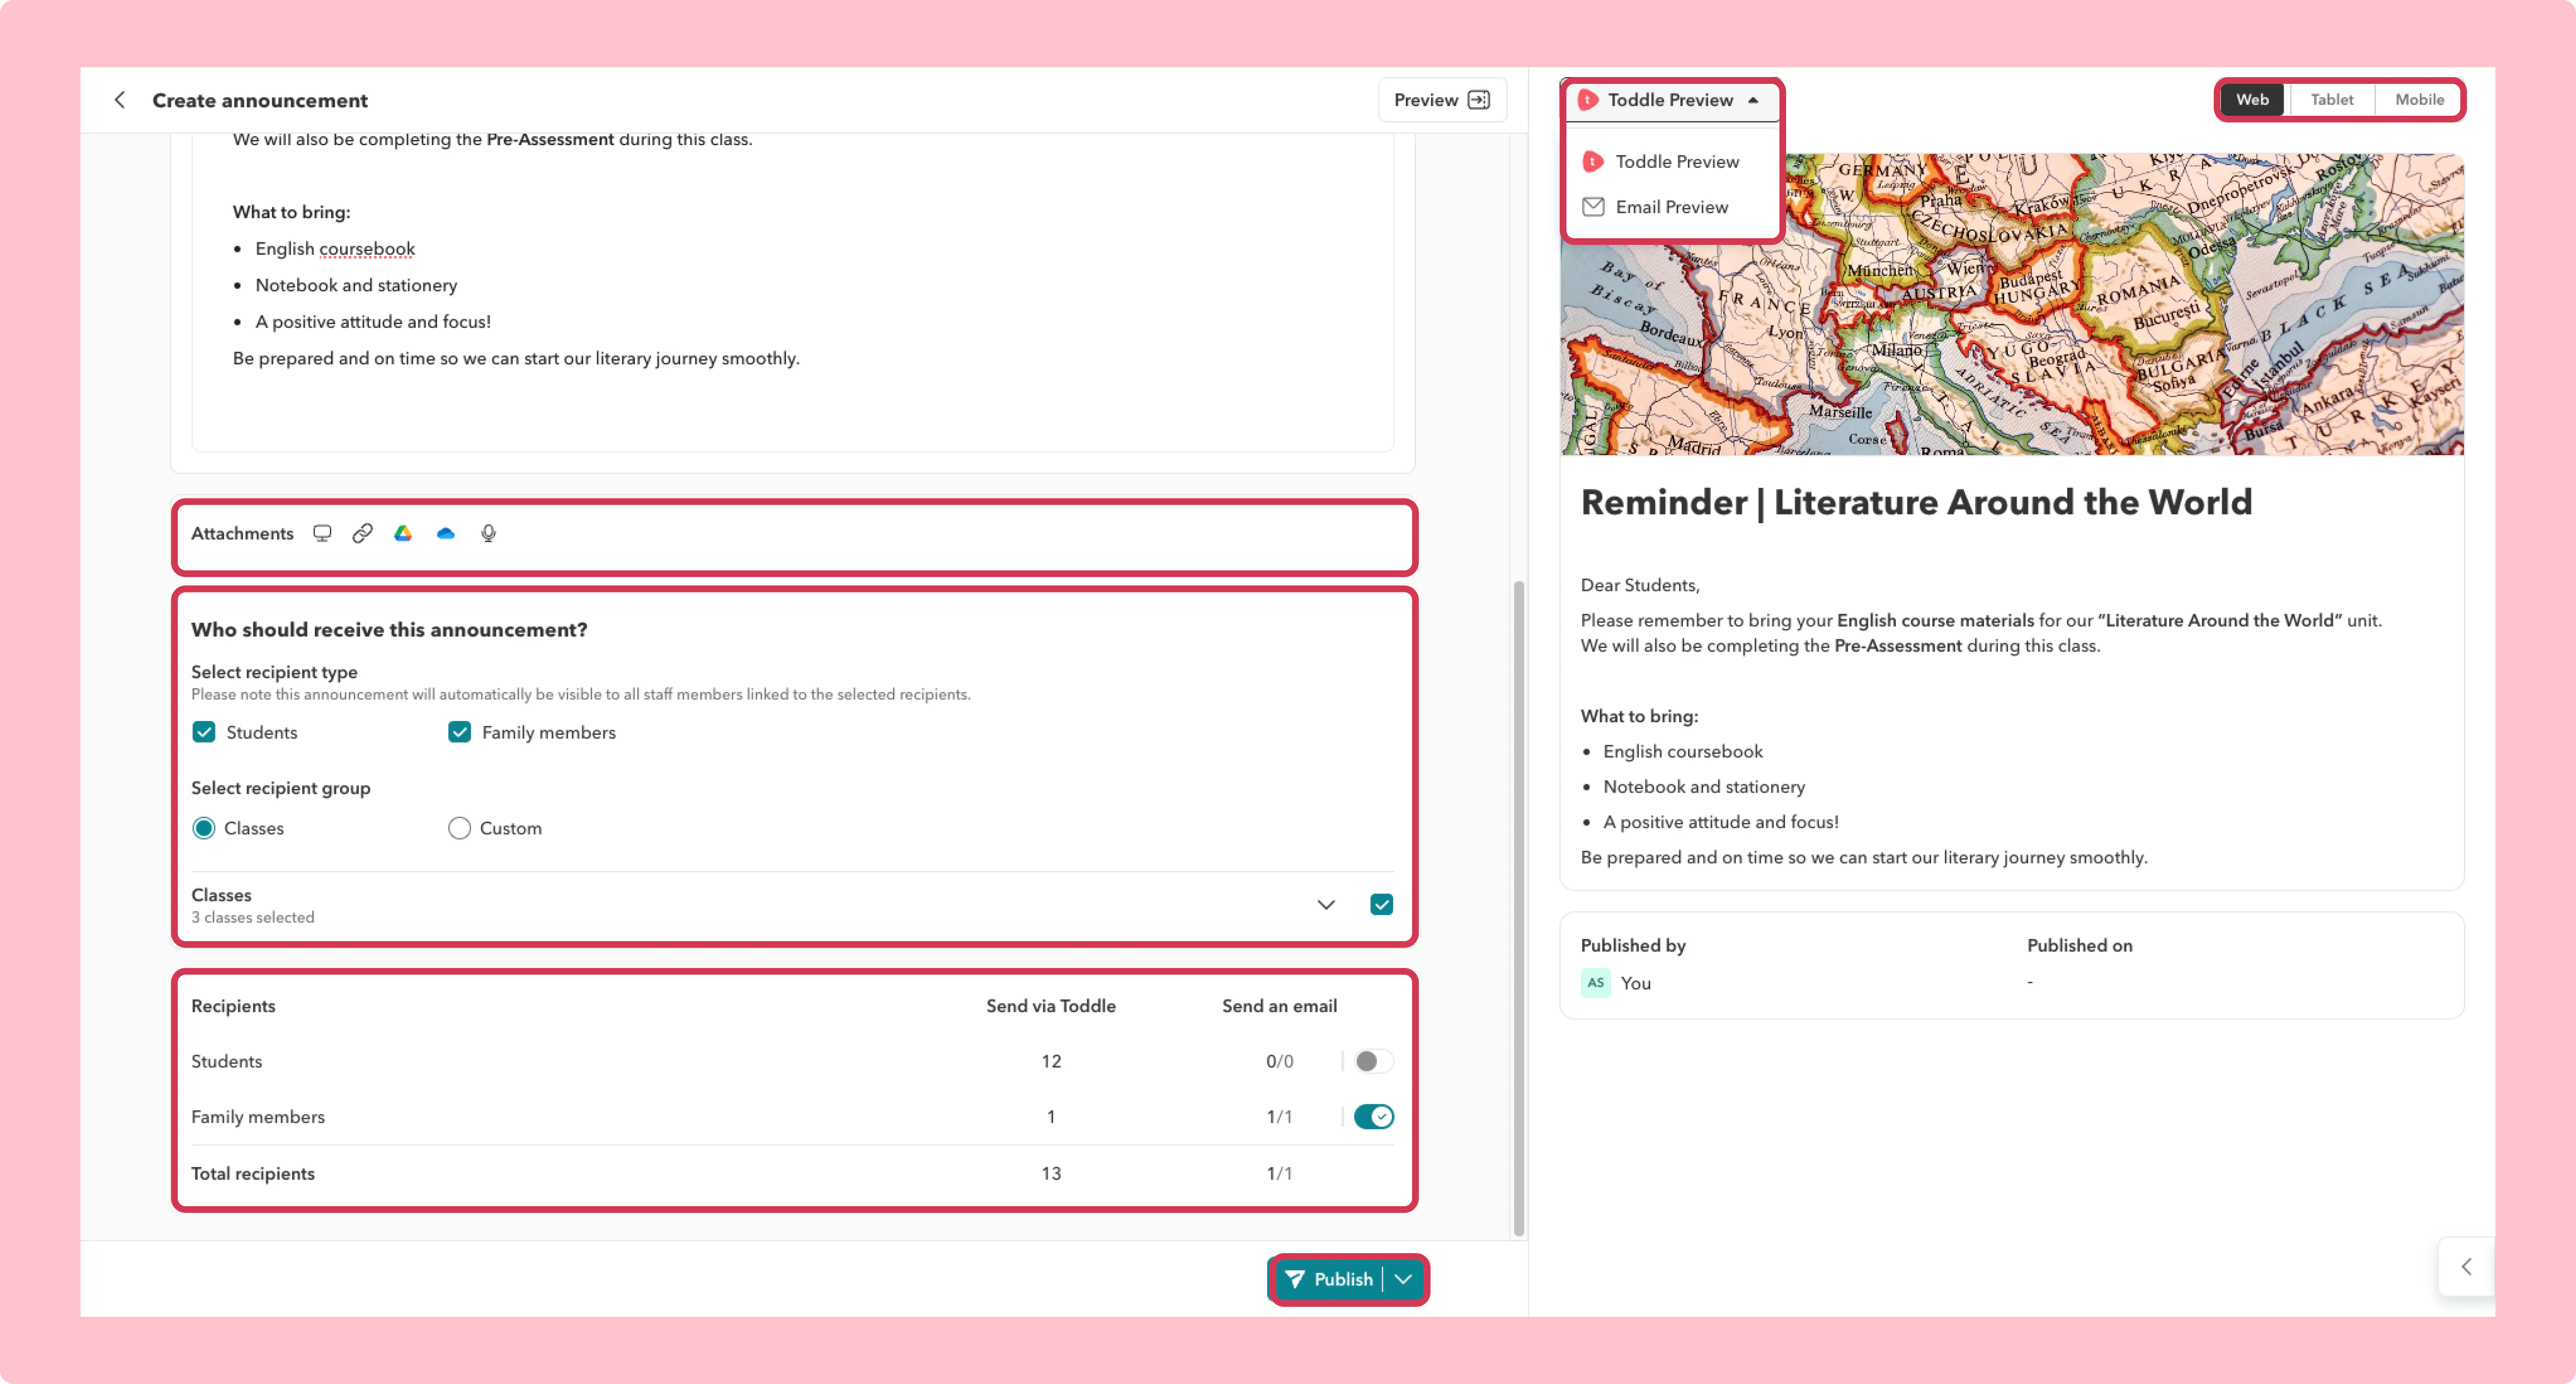
Task: Click "A positive attitude and focus!" in the editor
Action: (x=373, y=322)
